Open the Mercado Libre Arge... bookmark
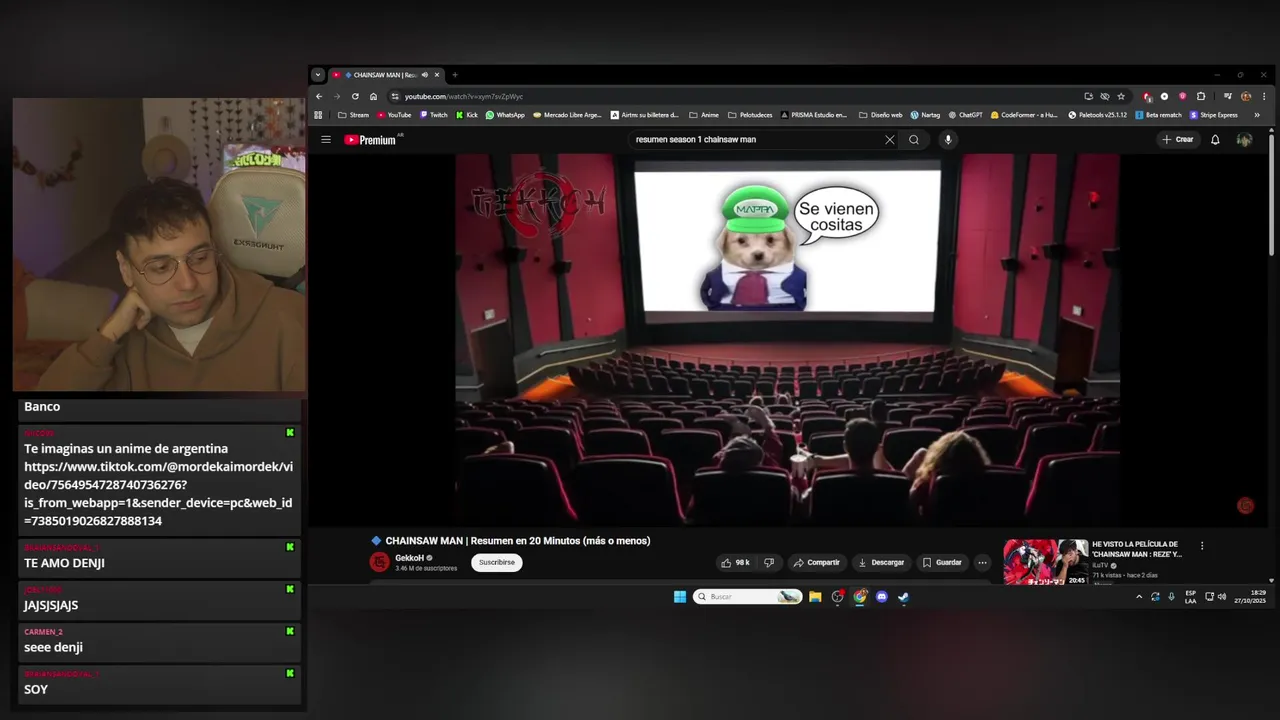This screenshot has width=1280, height=720. pyautogui.click(x=567, y=115)
